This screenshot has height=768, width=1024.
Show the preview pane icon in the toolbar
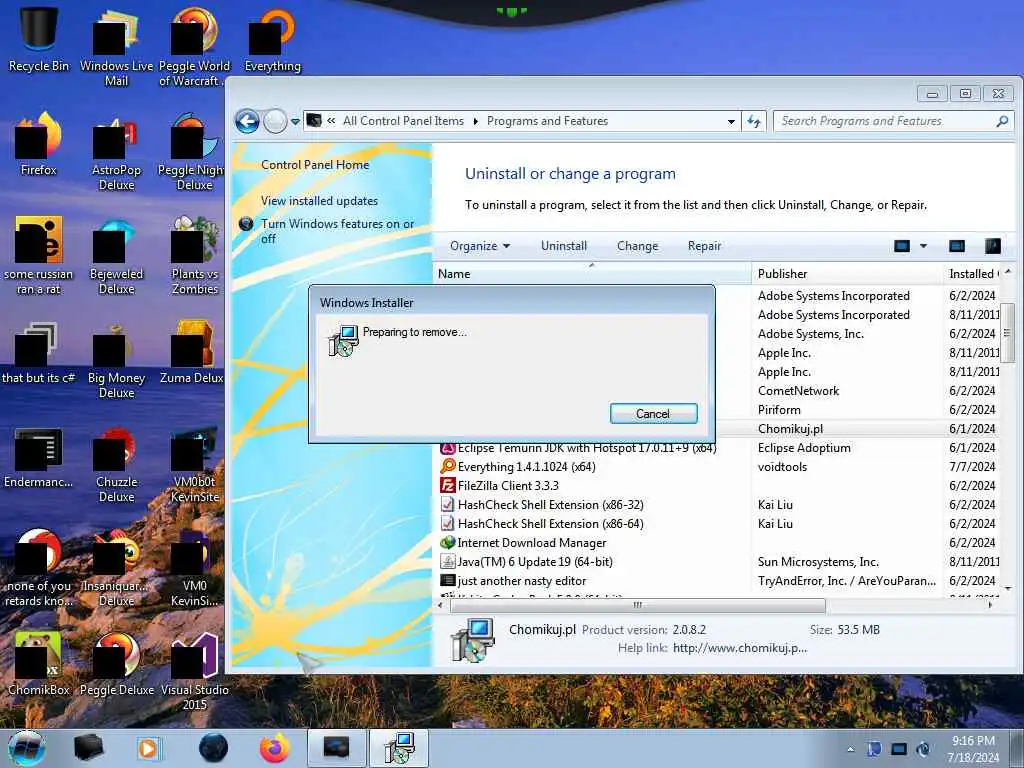point(957,246)
